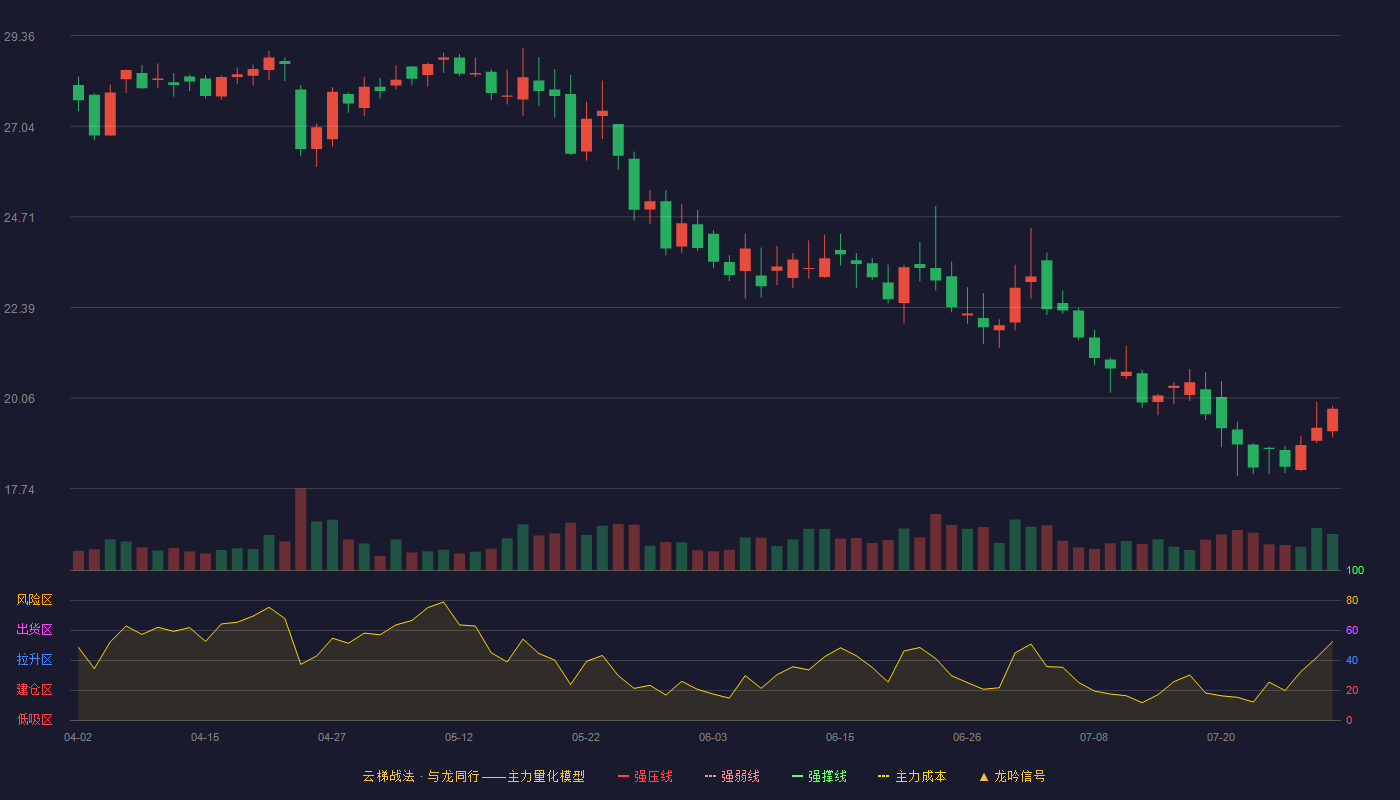Image resolution: width=1400 pixels, height=800 pixels.
Task: Click the 17.74 price axis label
Action: (19, 489)
